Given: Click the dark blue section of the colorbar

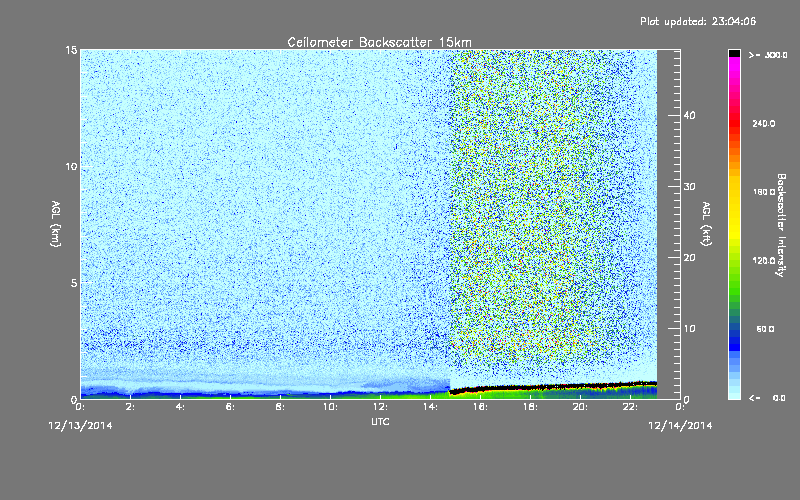Looking at the screenshot, I should click(734, 339).
